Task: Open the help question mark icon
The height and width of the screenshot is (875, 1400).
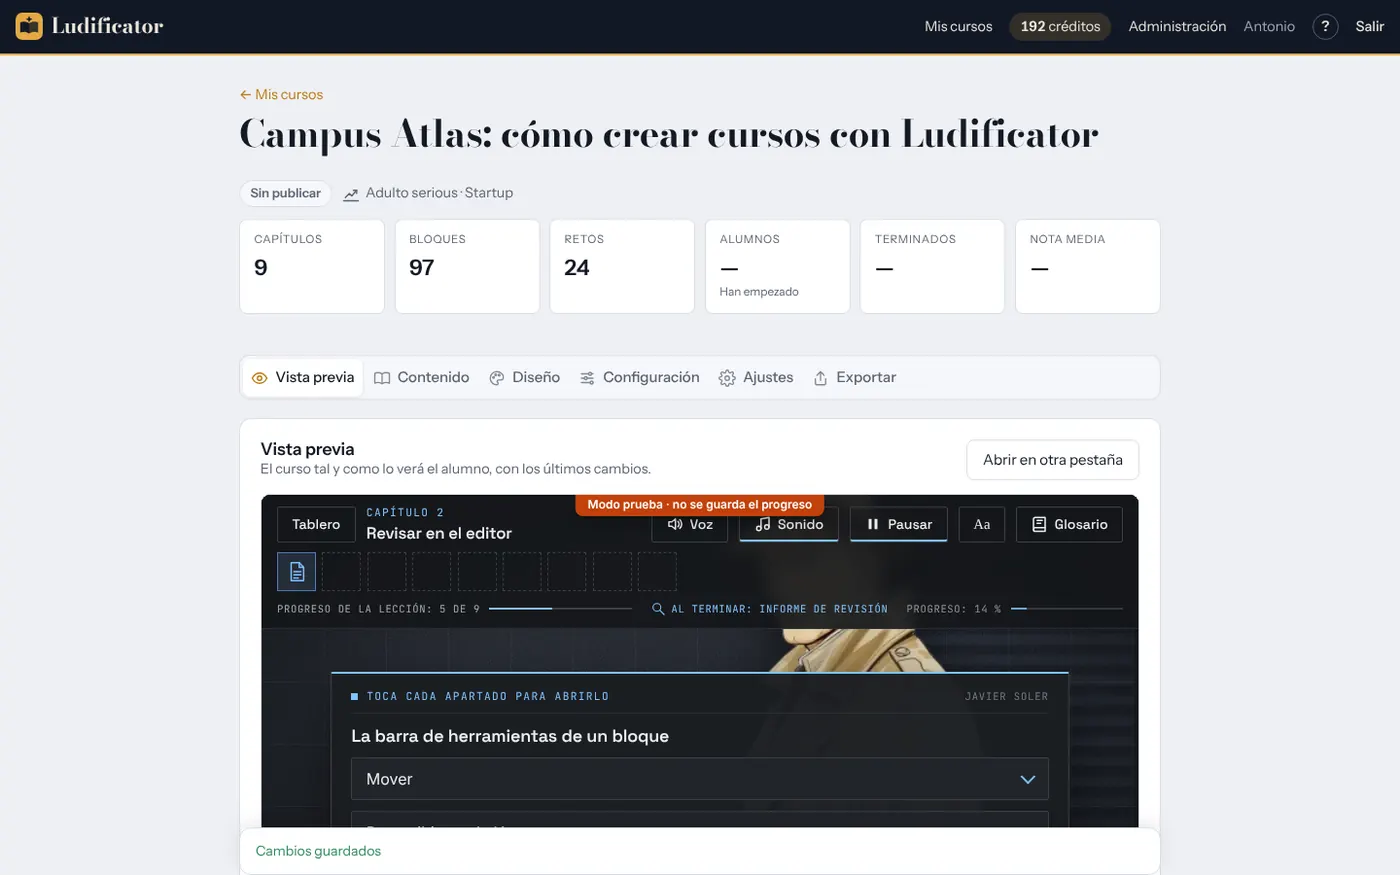Action: click(x=1325, y=27)
